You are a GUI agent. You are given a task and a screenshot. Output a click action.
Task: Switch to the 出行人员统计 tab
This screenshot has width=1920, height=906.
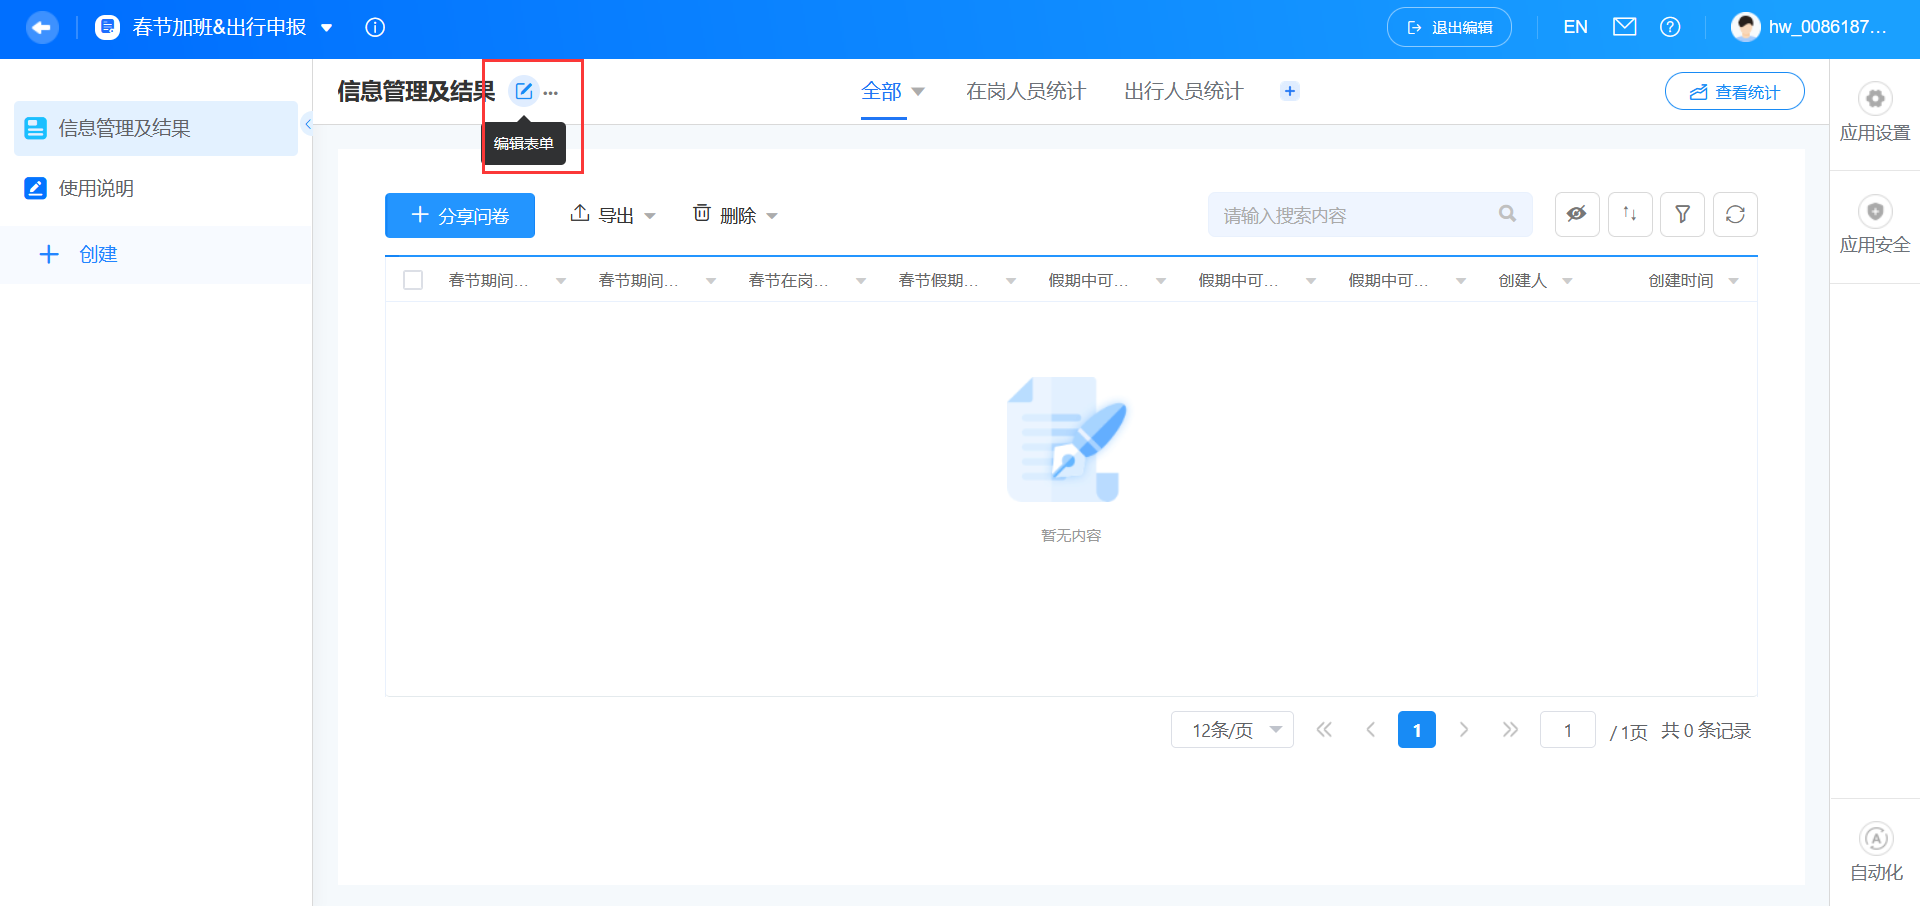(x=1182, y=91)
